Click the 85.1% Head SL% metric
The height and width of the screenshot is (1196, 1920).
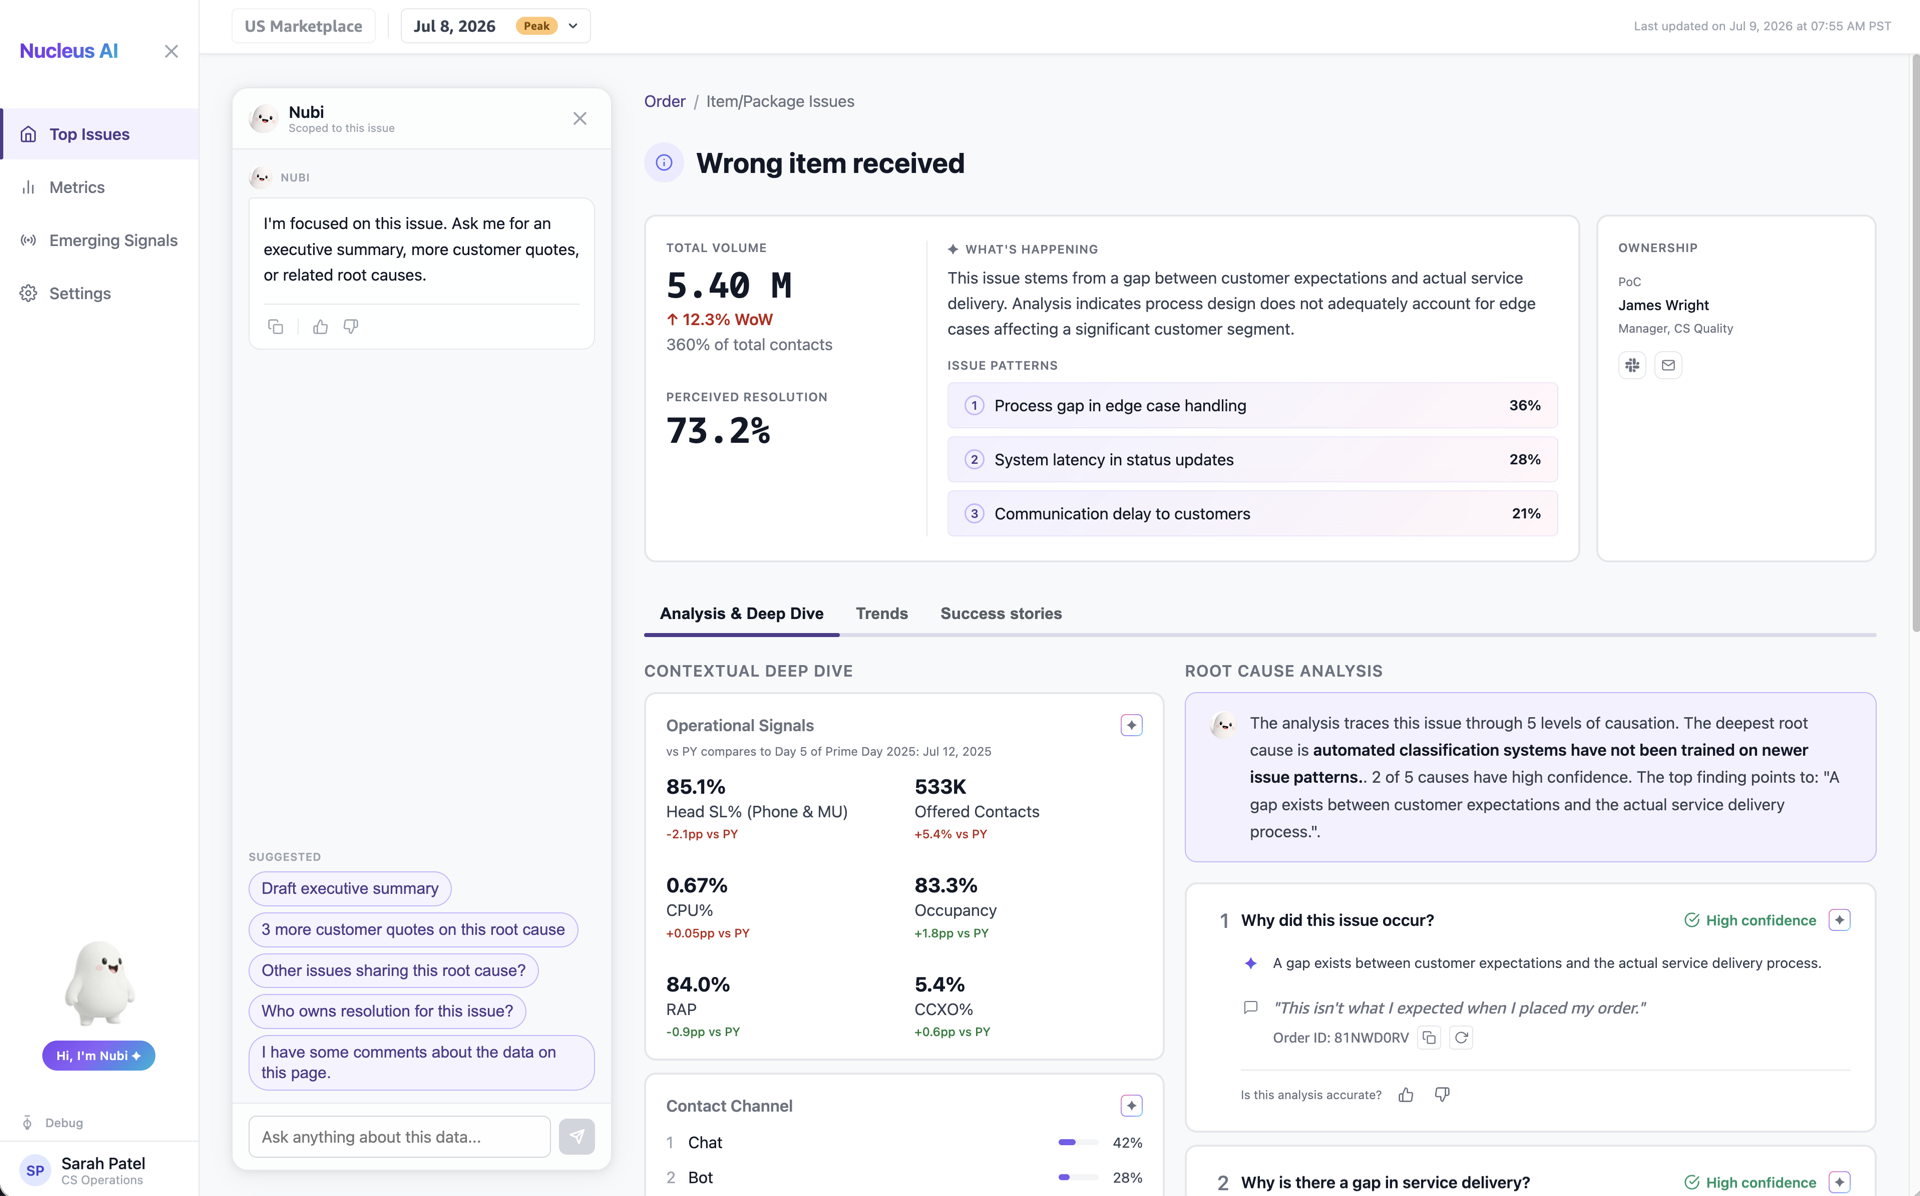point(757,808)
